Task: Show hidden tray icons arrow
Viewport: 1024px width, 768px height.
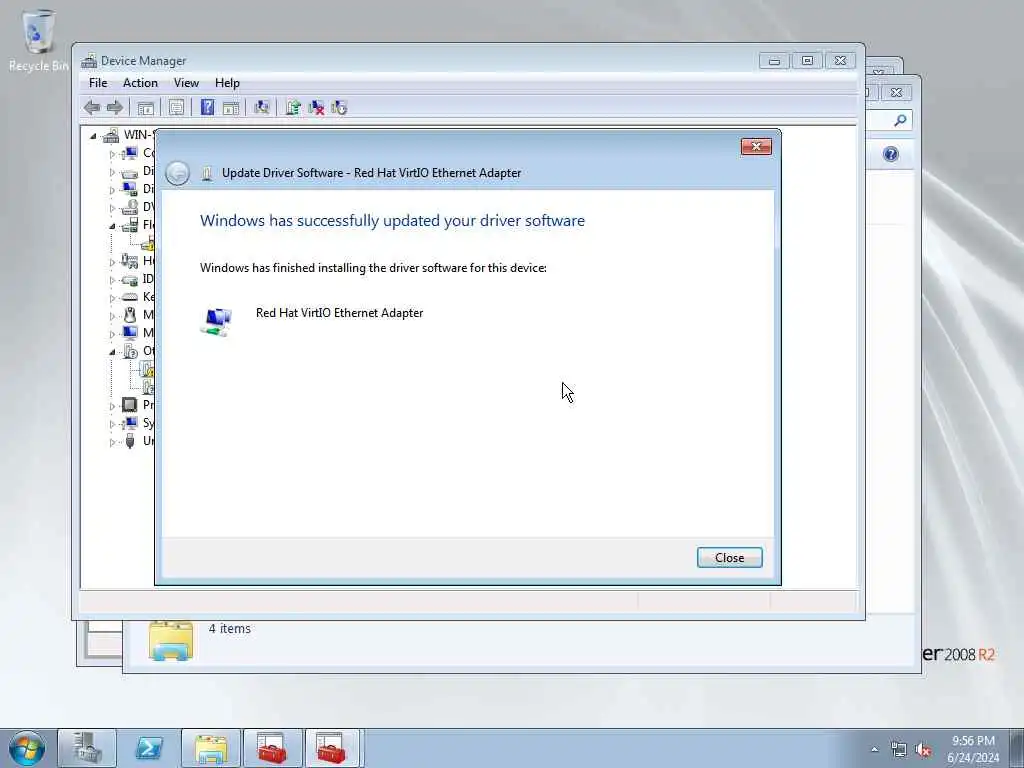Action: [874, 750]
